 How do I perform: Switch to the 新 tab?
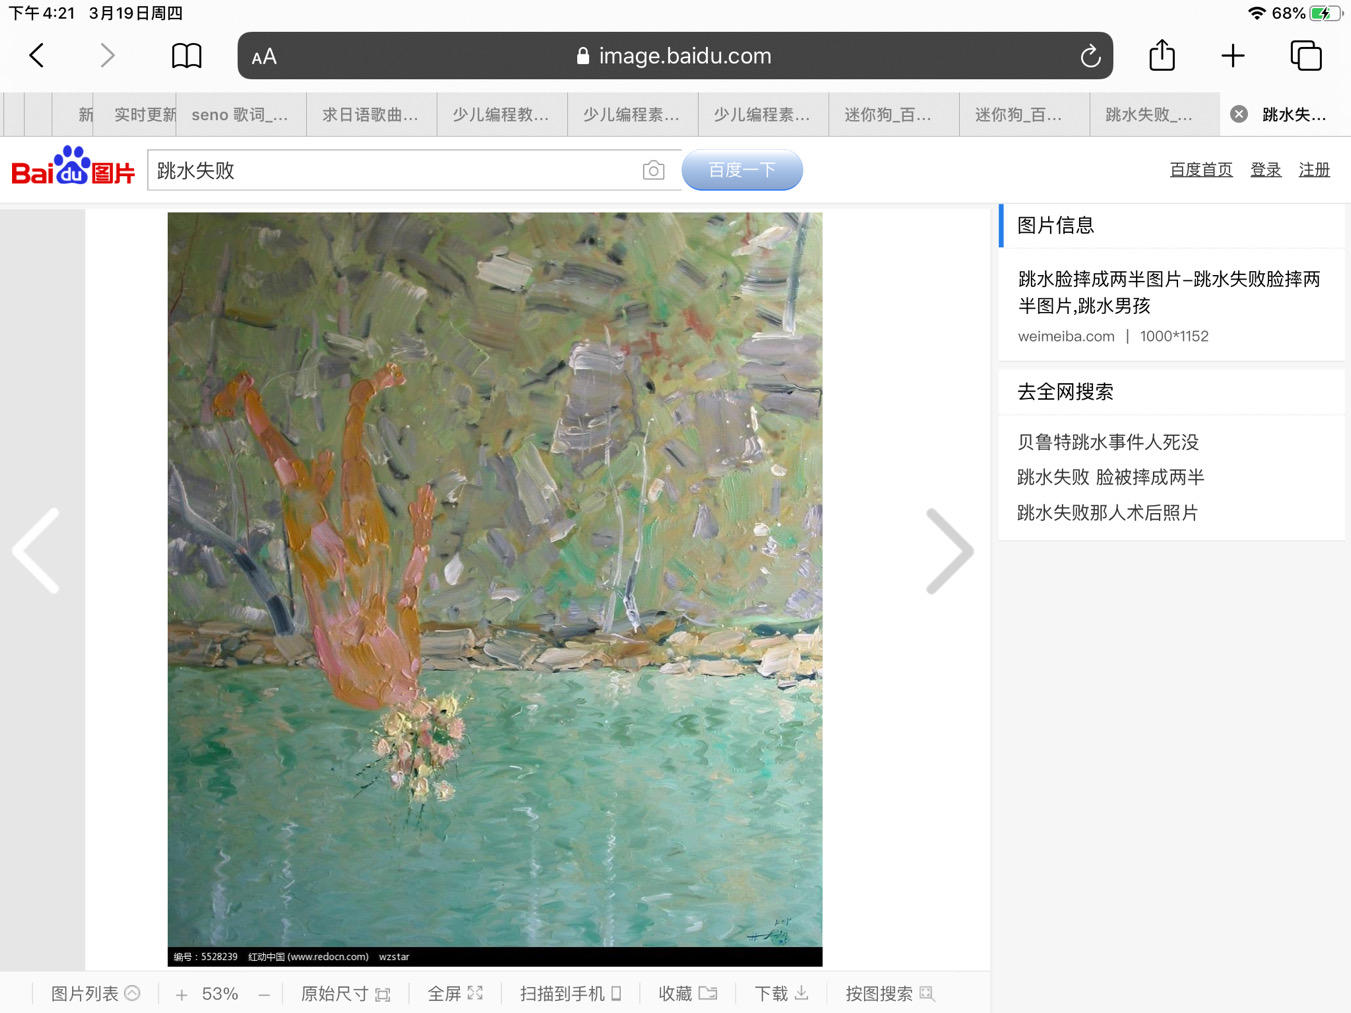point(74,114)
